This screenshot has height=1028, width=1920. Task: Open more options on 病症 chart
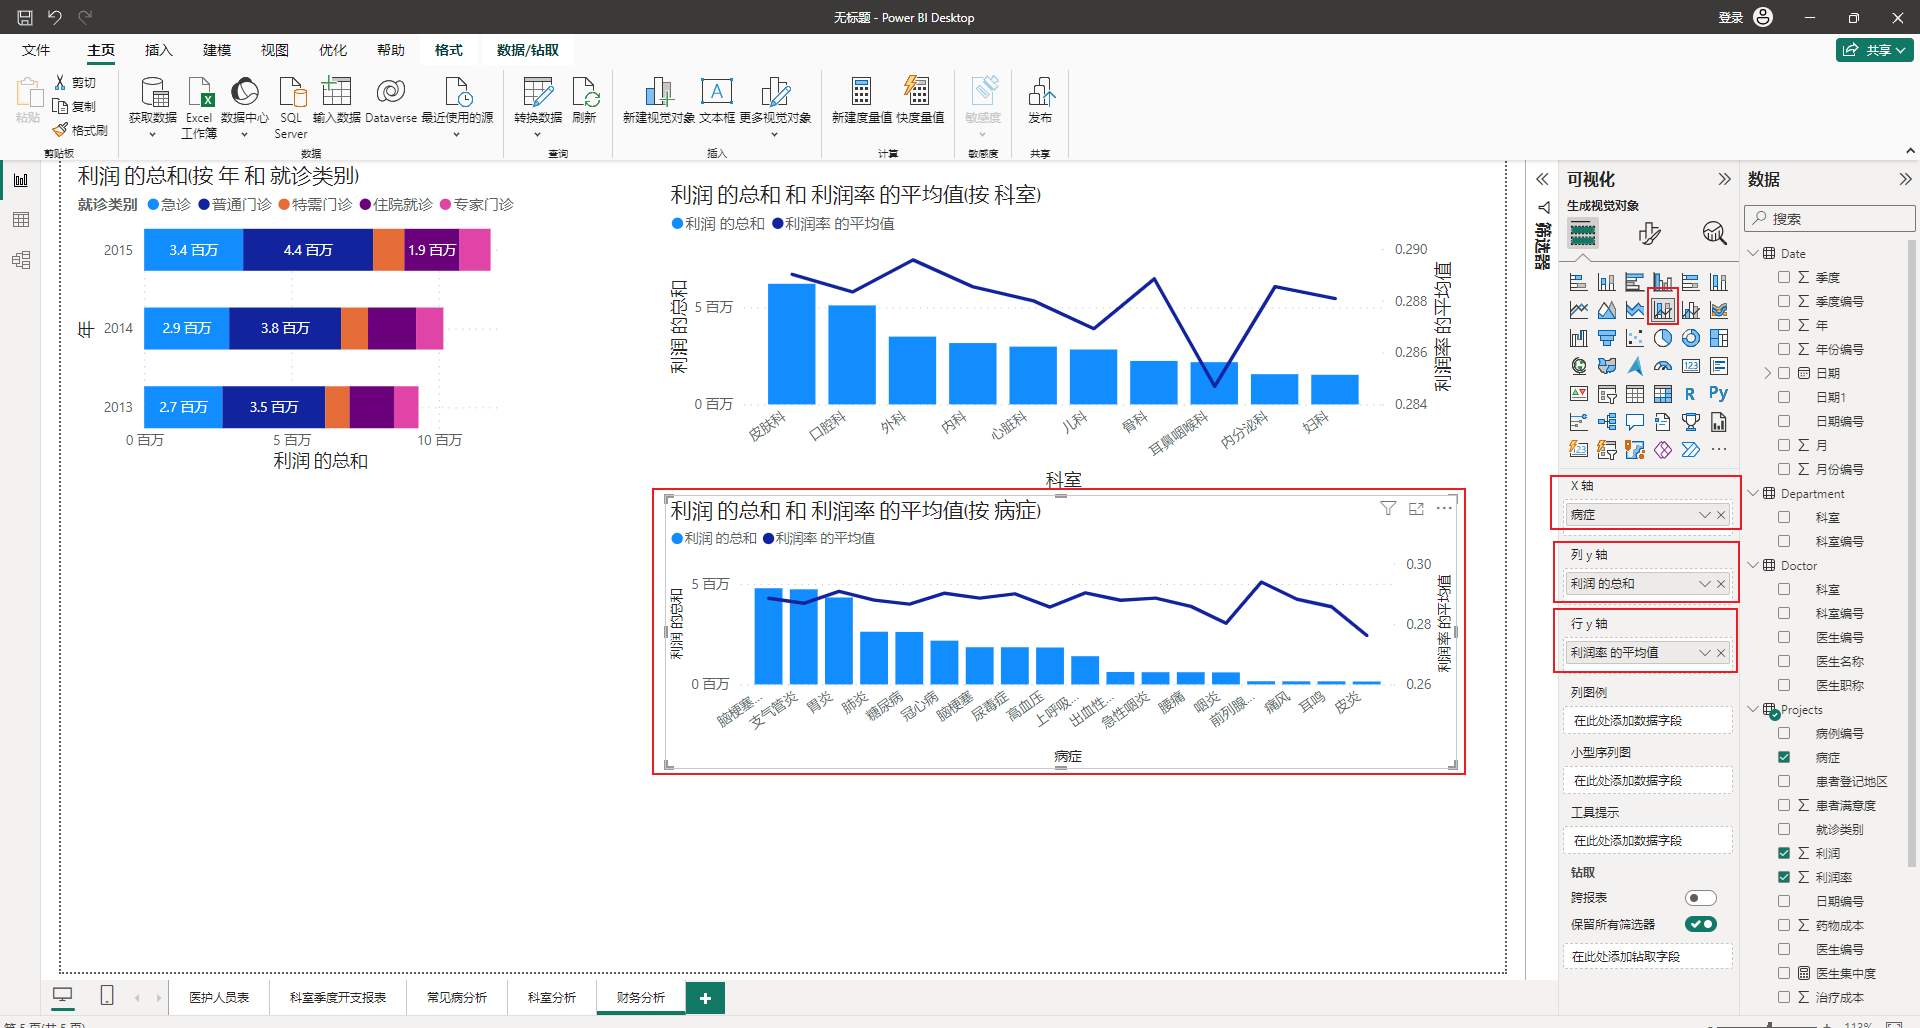[1444, 509]
